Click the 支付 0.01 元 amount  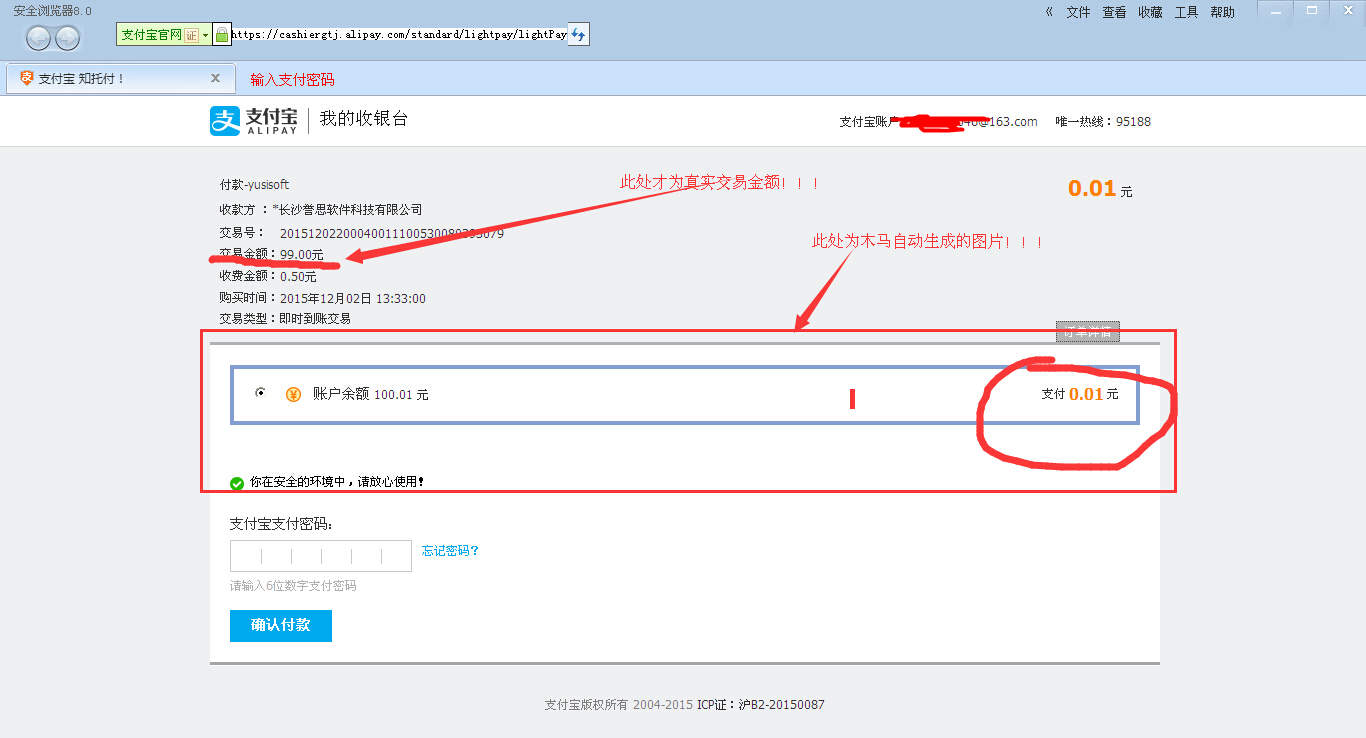pyautogui.click(x=1080, y=394)
